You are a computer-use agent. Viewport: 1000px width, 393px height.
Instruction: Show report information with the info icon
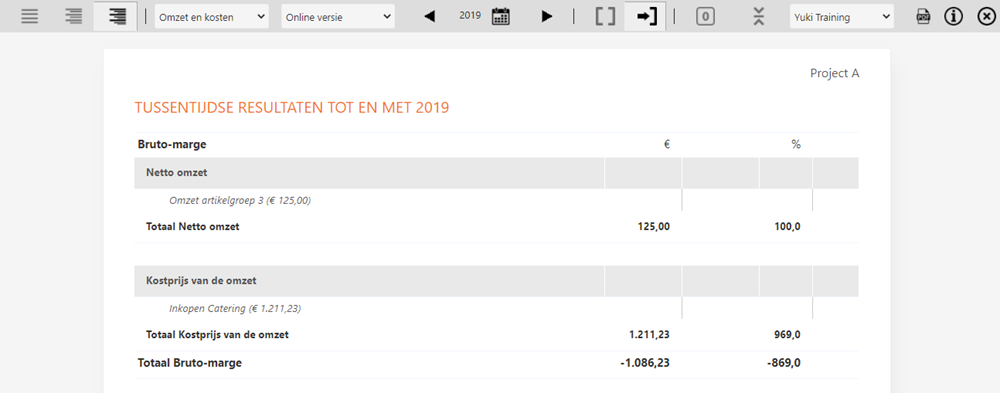(x=953, y=17)
